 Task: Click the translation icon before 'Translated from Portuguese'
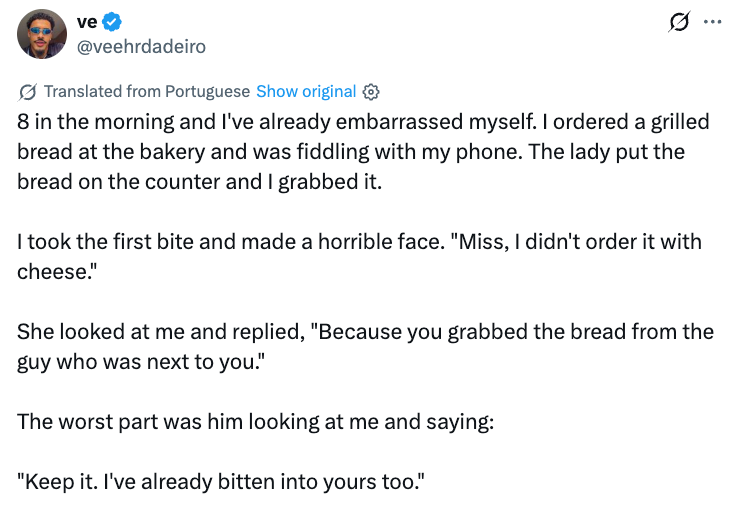click(28, 92)
